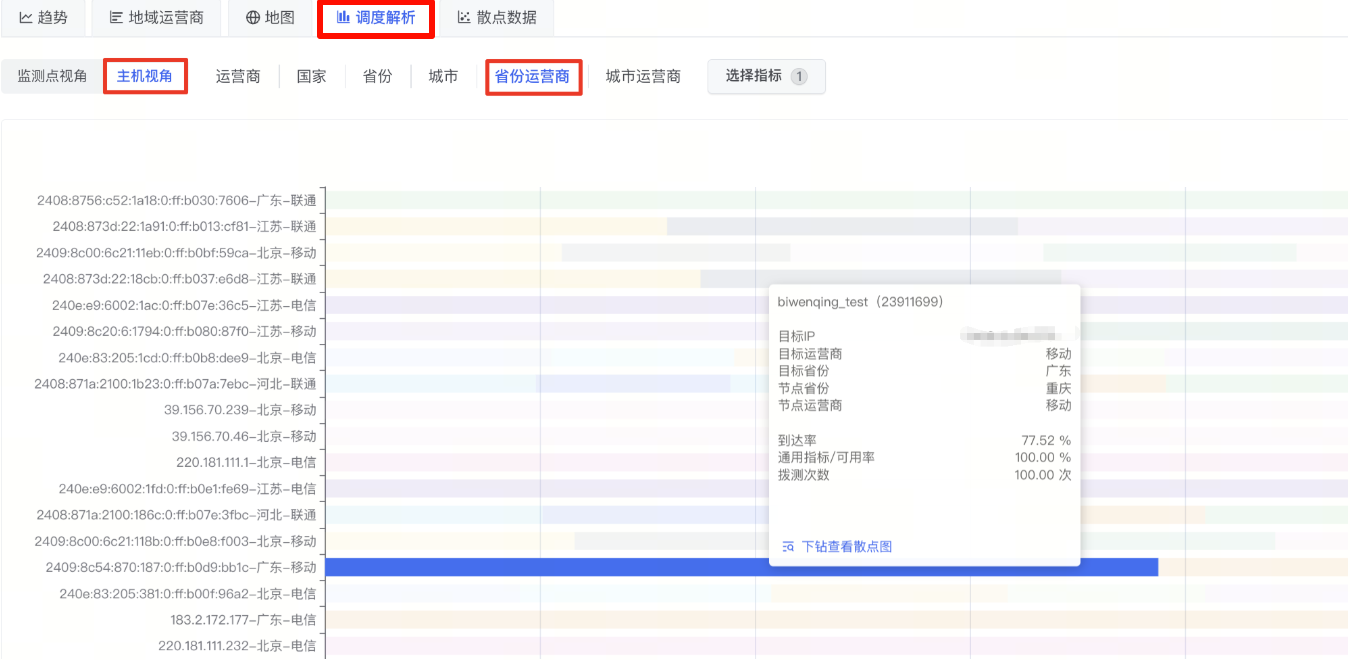The image size is (1350, 660).
Task: Open the 趋势 tab
Action: pyautogui.click(x=43, y=17)
